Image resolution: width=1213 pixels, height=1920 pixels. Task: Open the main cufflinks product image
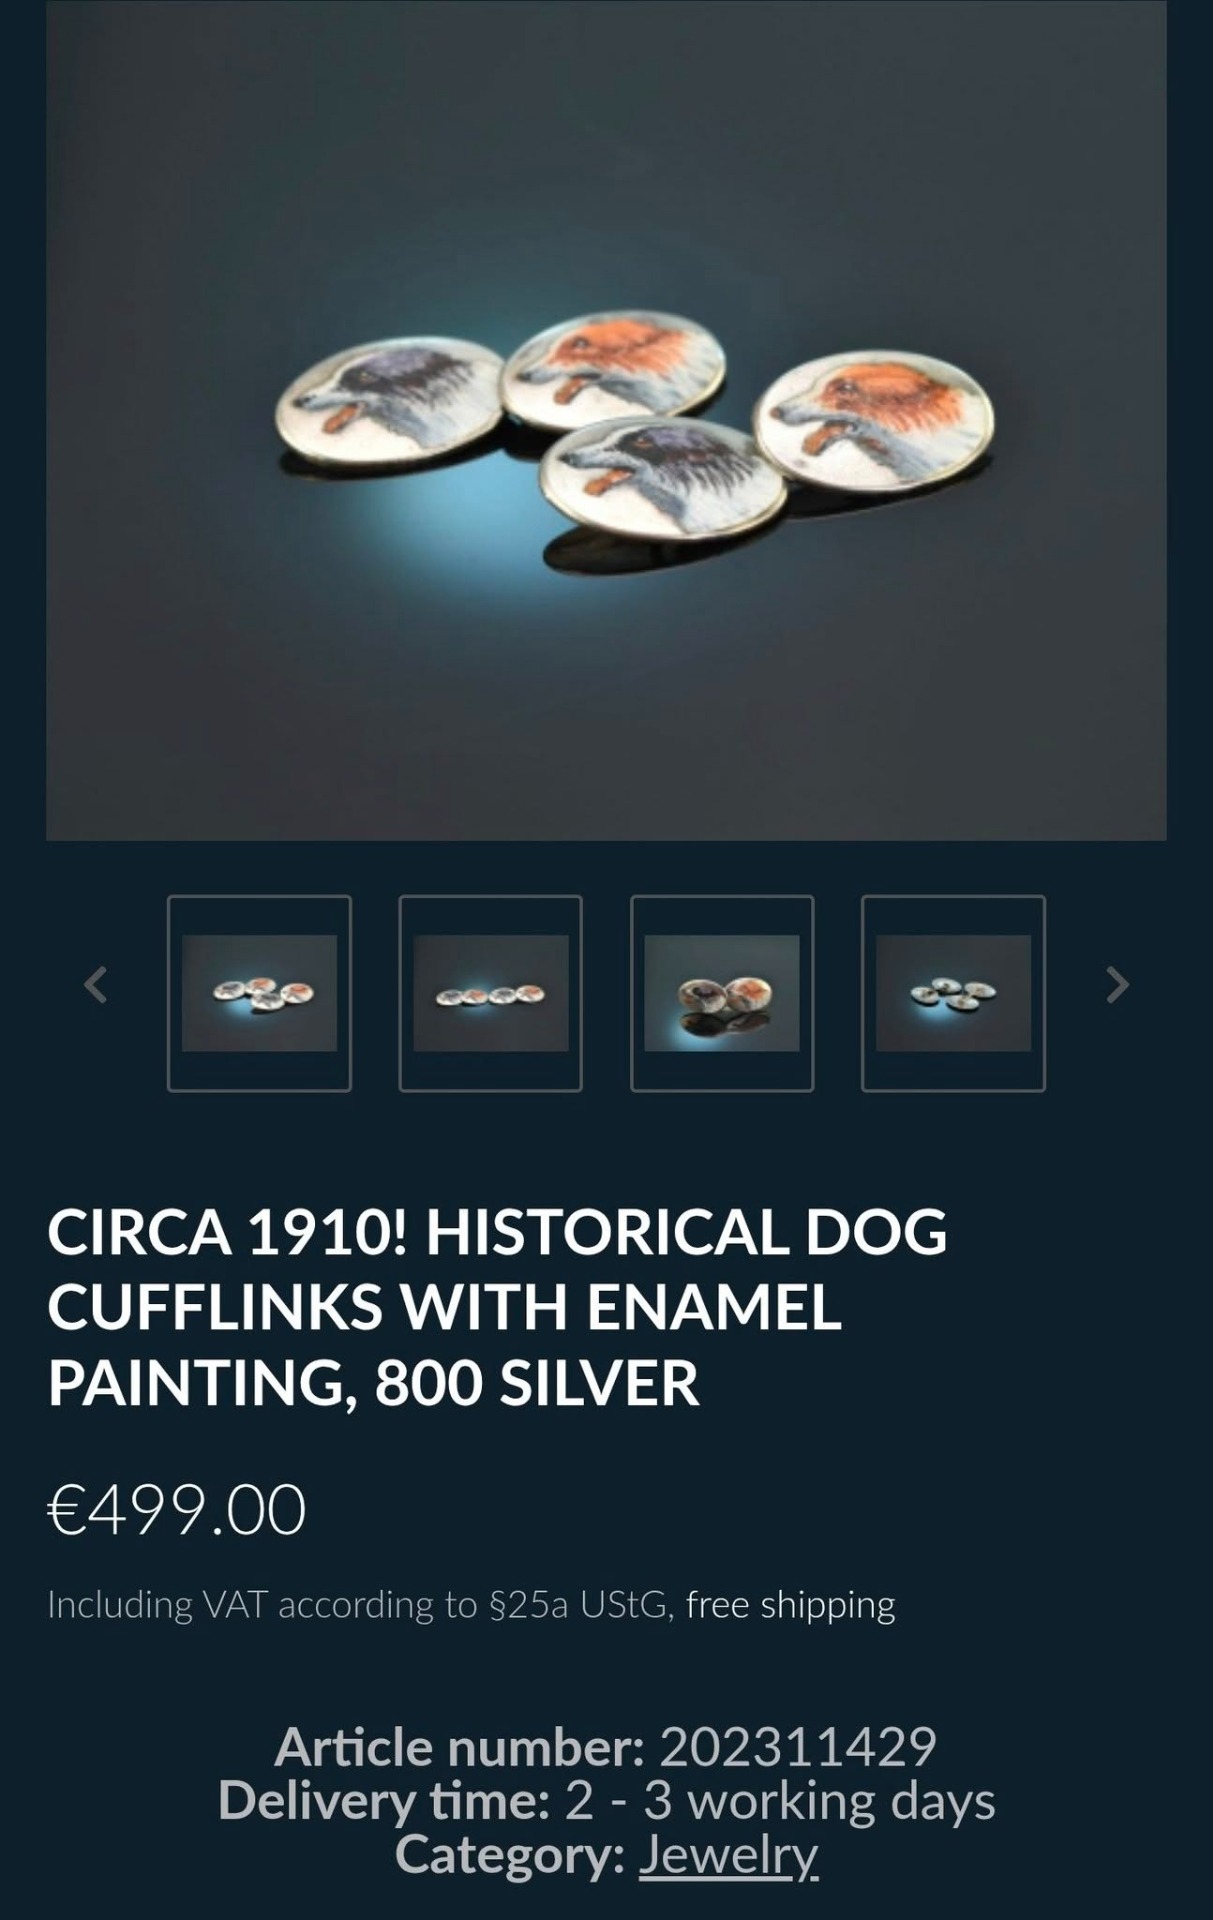[606, 420]
